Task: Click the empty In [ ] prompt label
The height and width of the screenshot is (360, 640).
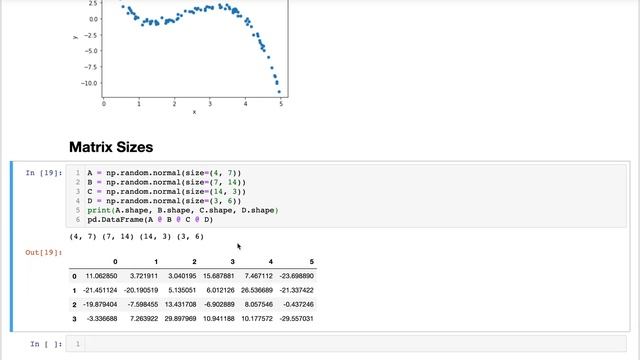Action: 46,344
